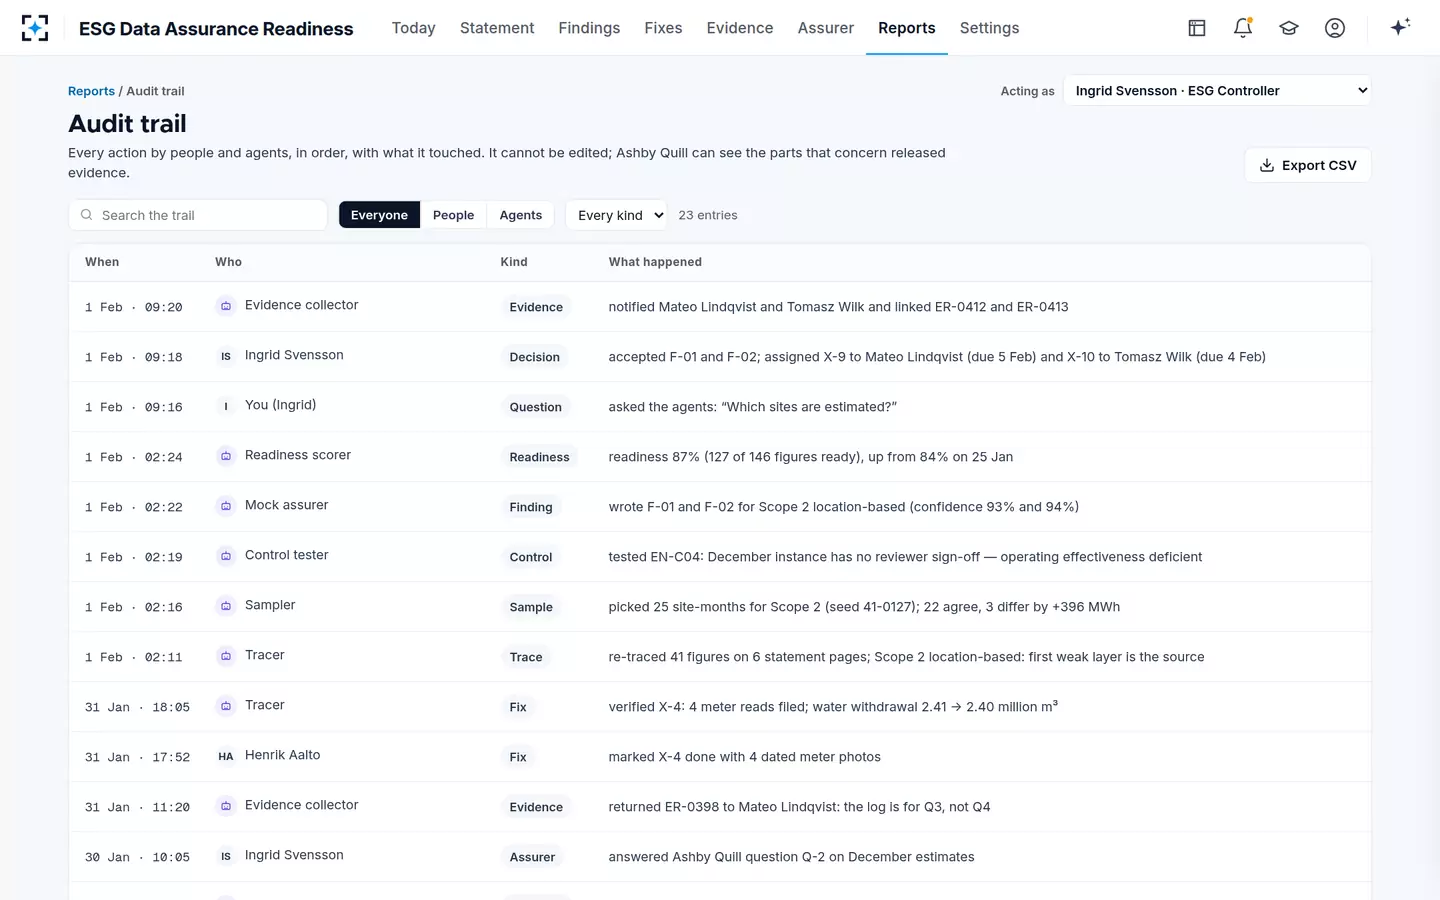Click agent icon beside Readiness scorer
The height and width of the screenshot is (900, 1440).
(x=226, y=456)
